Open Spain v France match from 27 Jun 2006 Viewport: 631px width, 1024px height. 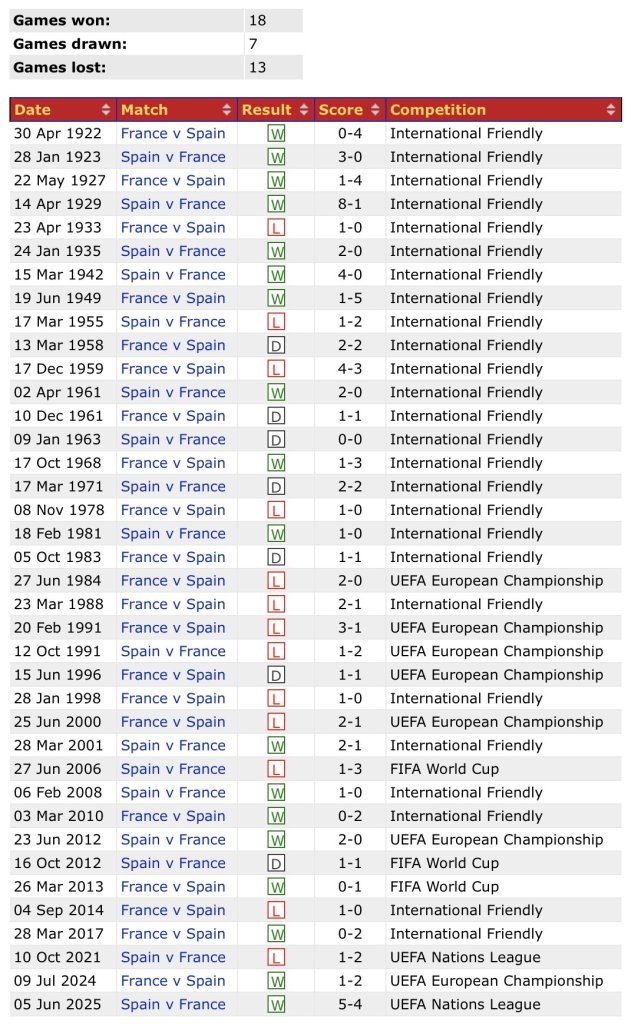point(173,769)
